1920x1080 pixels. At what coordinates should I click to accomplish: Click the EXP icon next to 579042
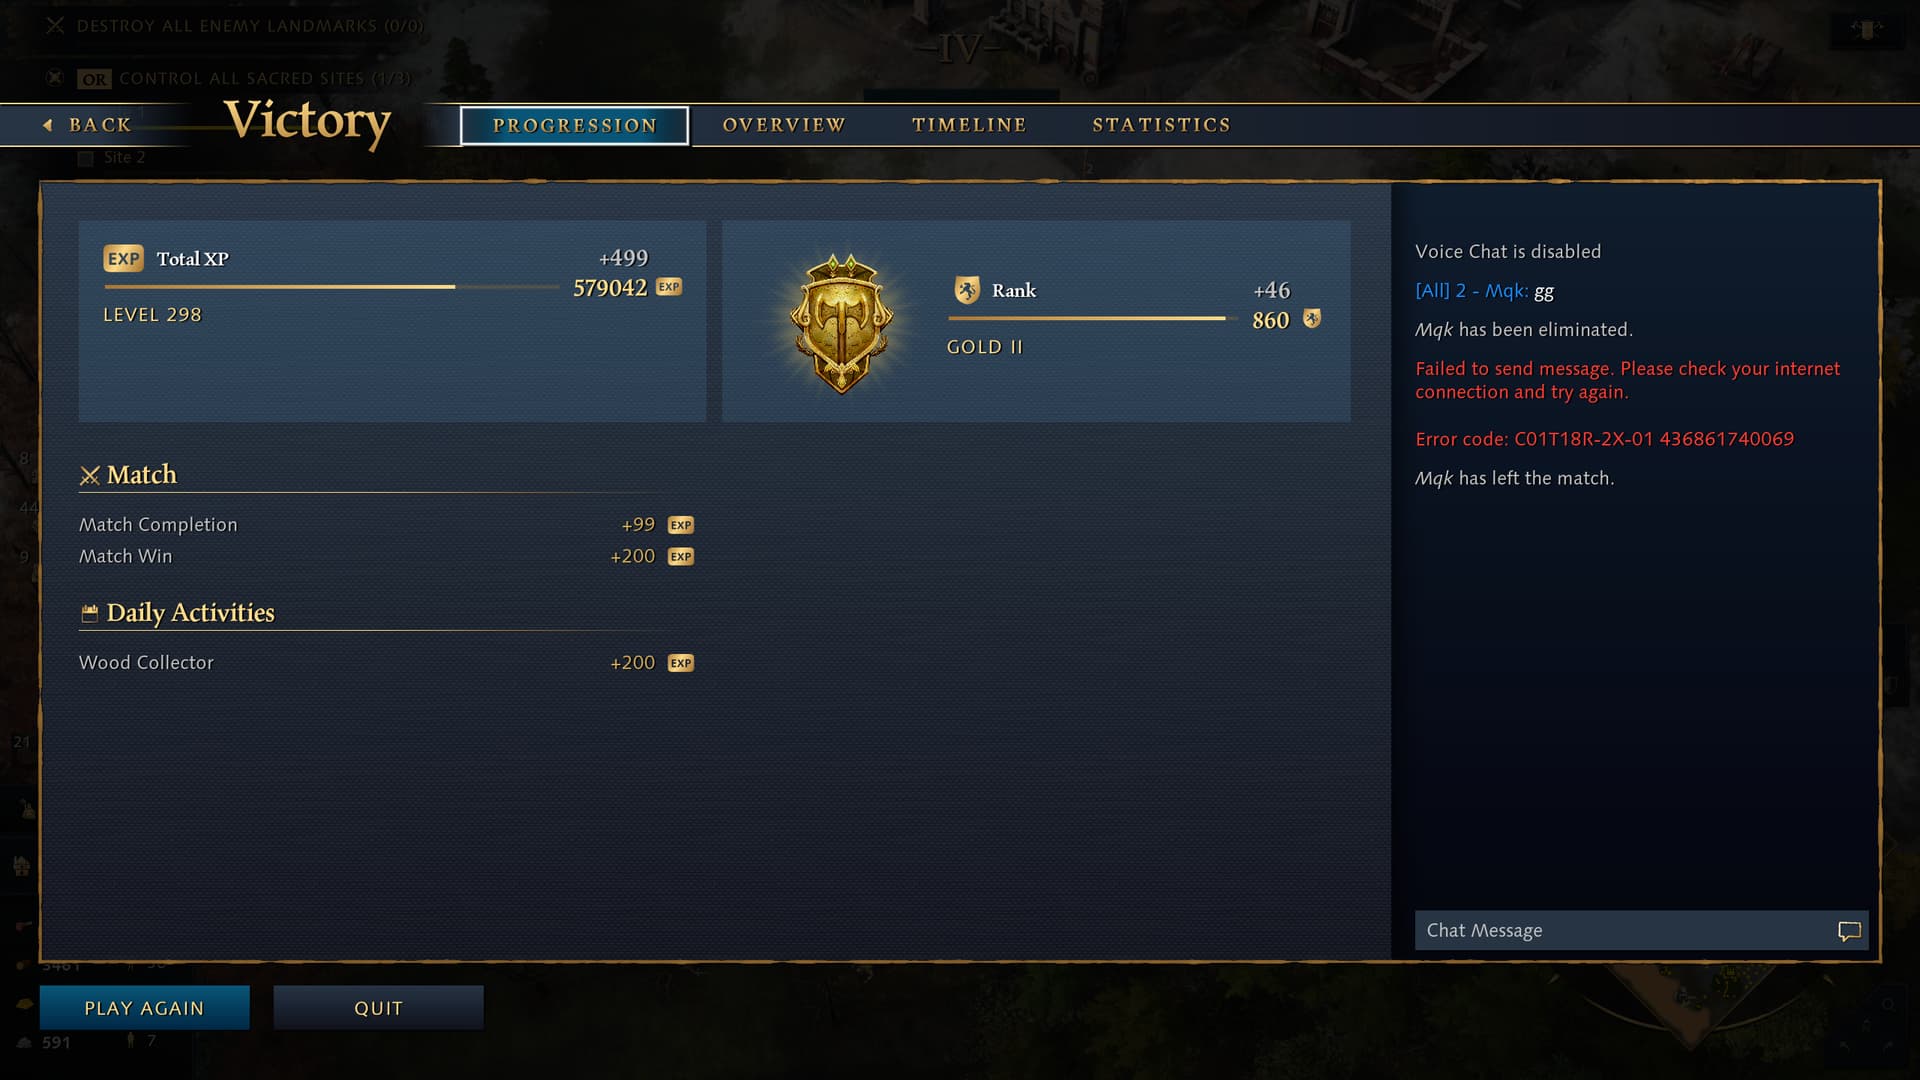click(669, 287)
